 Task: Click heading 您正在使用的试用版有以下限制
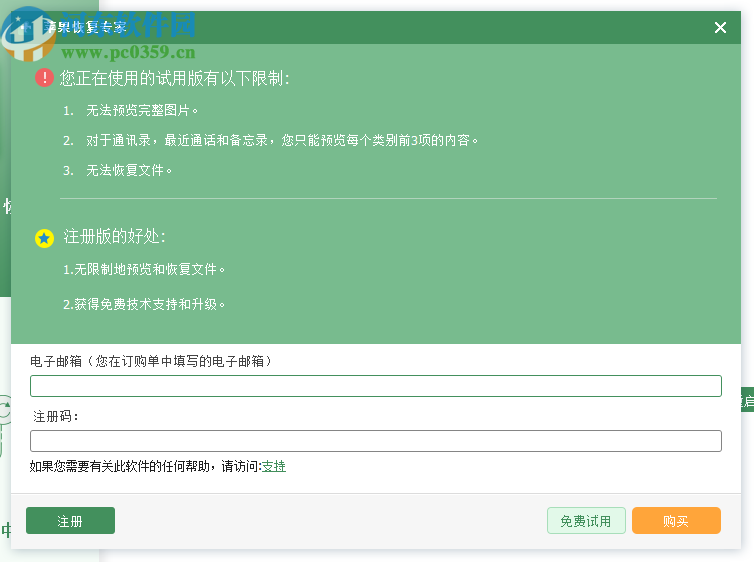(175, 78)
